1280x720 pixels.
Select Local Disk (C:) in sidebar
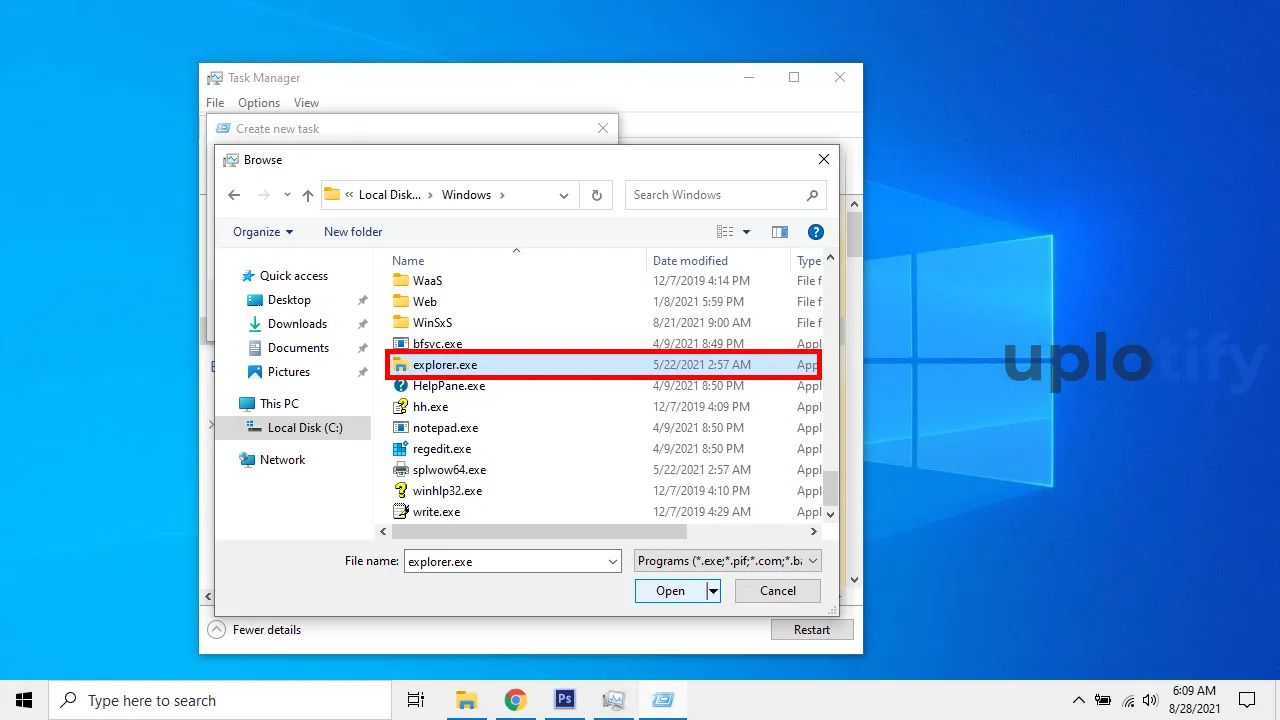294,428
